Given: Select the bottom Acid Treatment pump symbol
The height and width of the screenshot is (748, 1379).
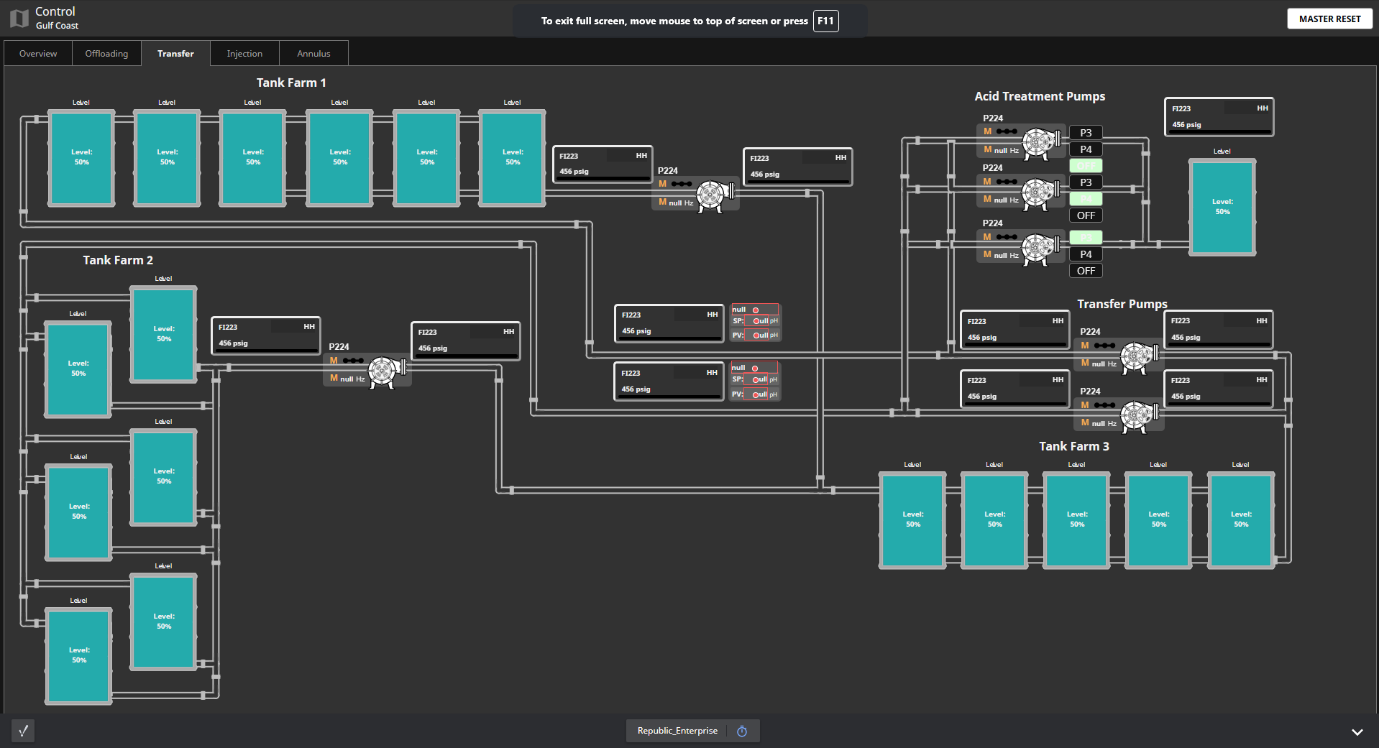Looking at the screenshot, I should (1040, 248).
